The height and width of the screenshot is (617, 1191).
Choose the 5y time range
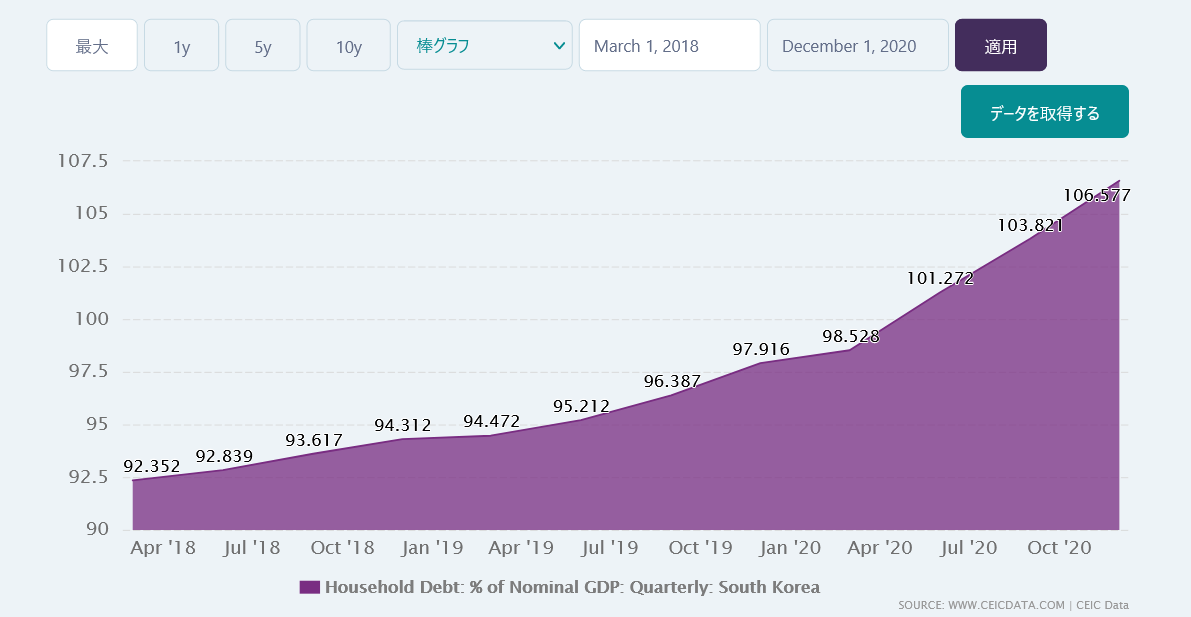(262, 46)
